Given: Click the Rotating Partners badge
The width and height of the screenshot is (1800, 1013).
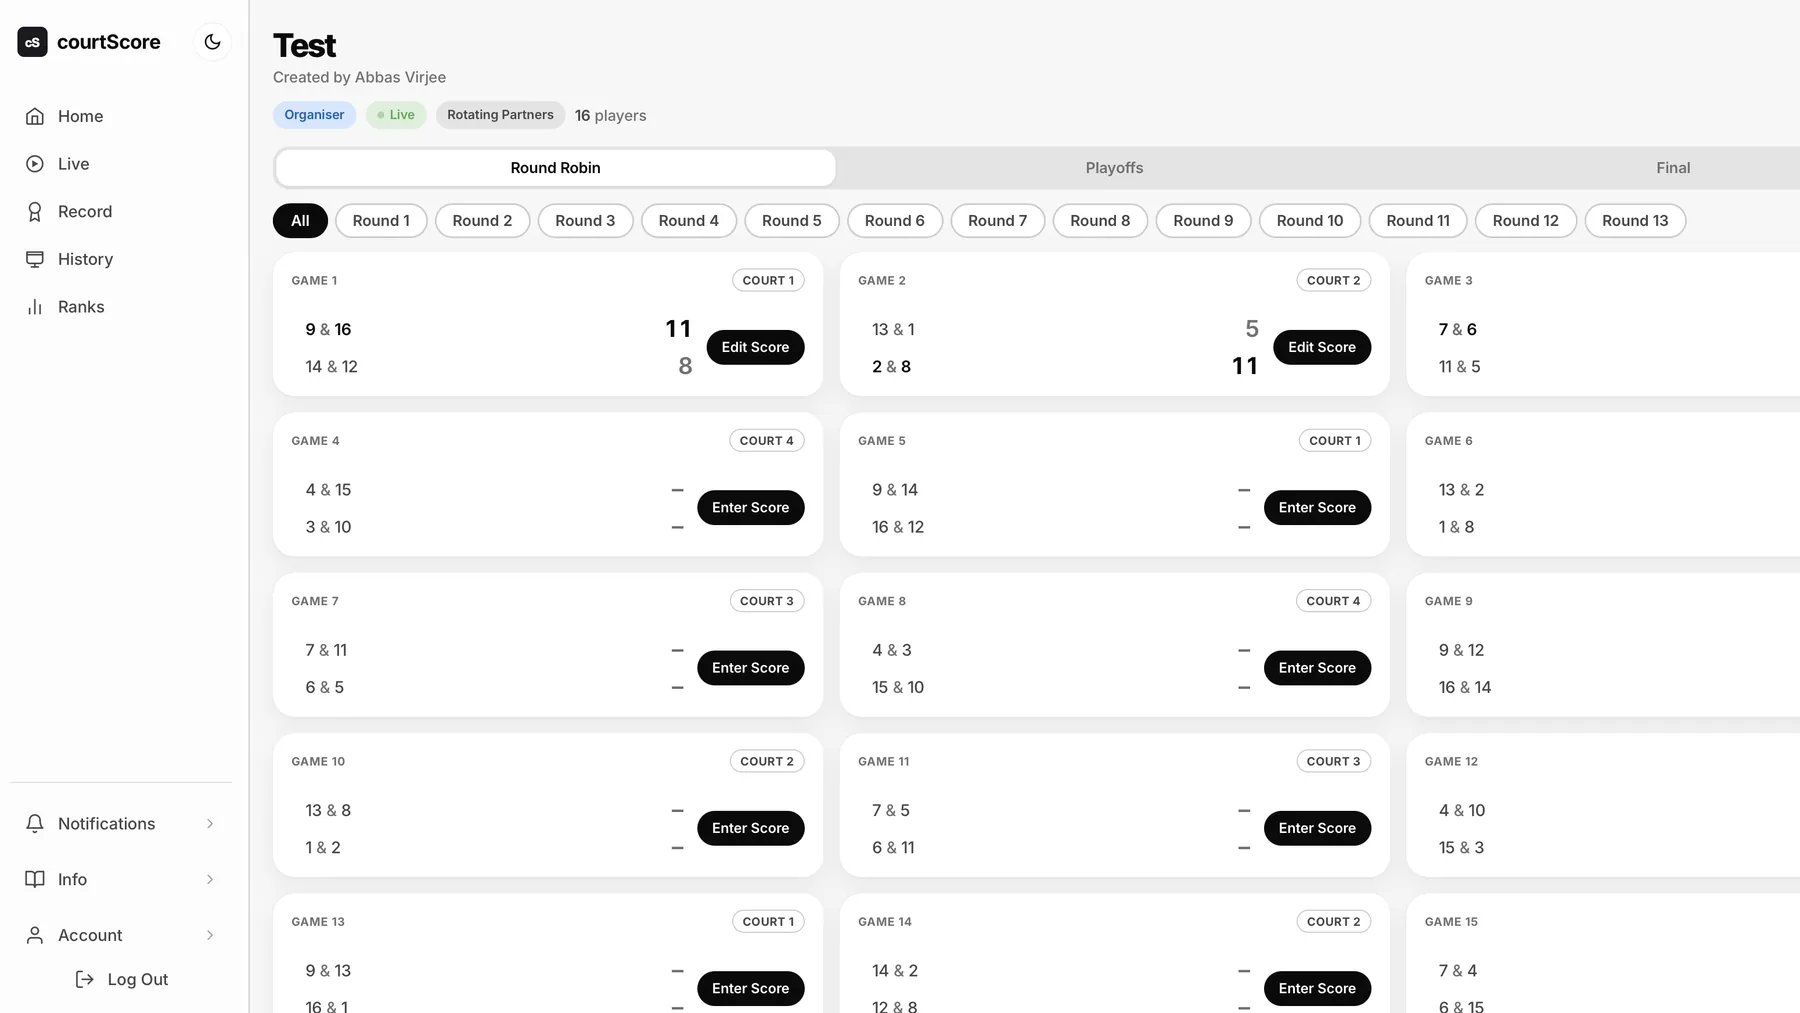Looking at the screenshot, I should 500,115.
